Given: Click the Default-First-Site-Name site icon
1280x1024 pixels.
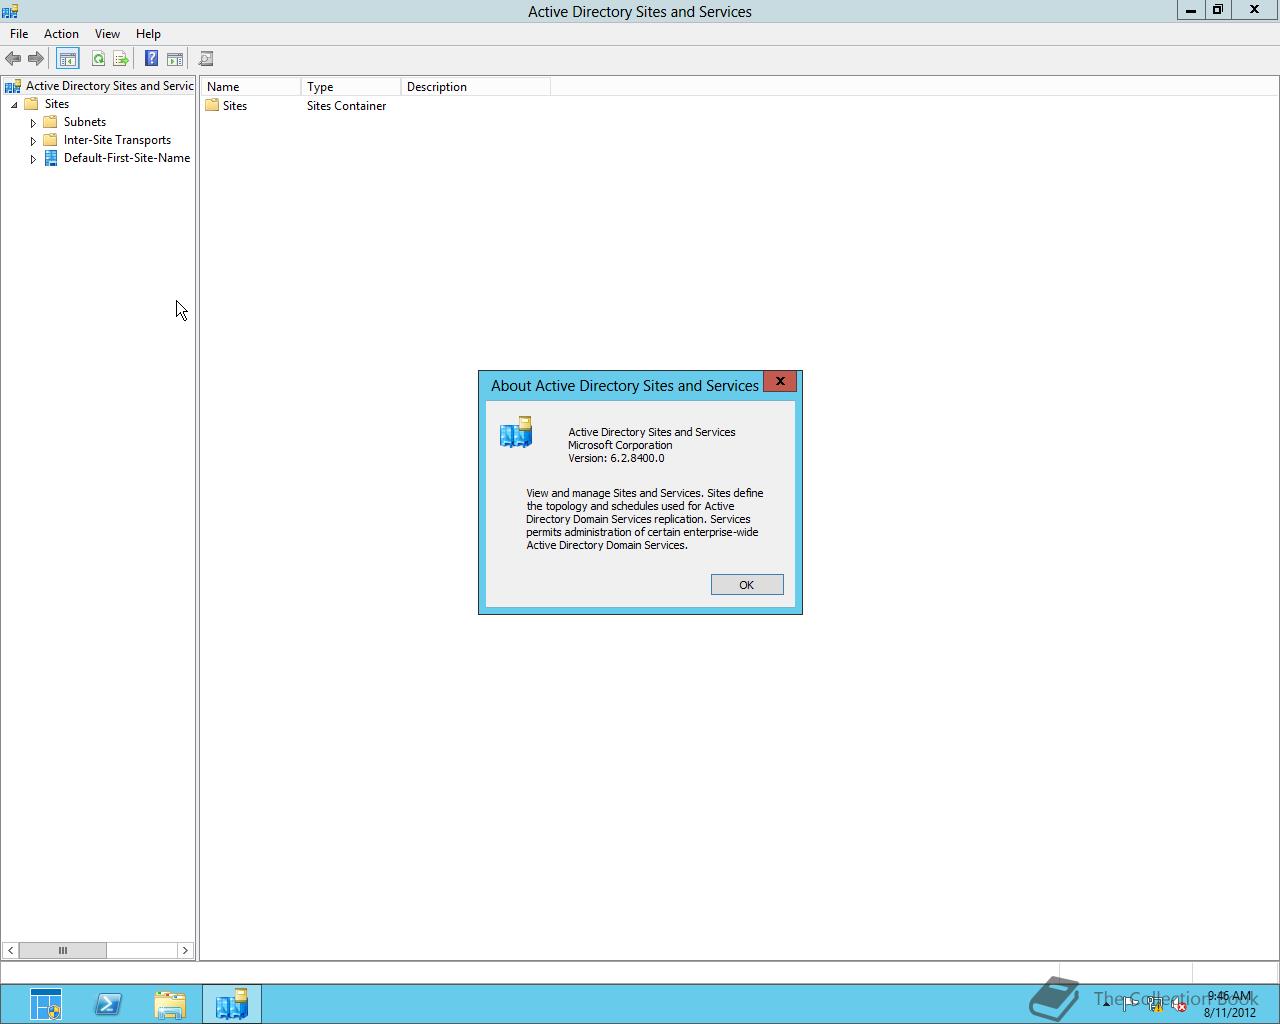Looking at the screenshot, I should (x=51, y=158).
